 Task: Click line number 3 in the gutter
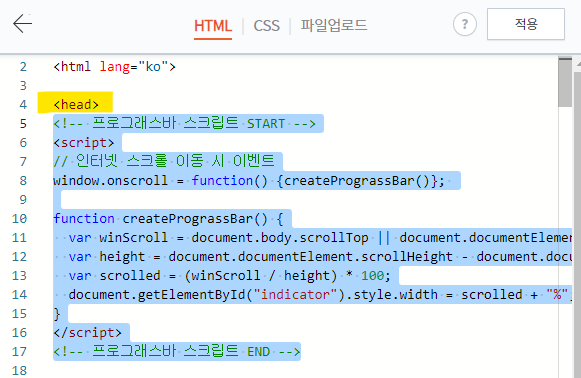[23, 86]
